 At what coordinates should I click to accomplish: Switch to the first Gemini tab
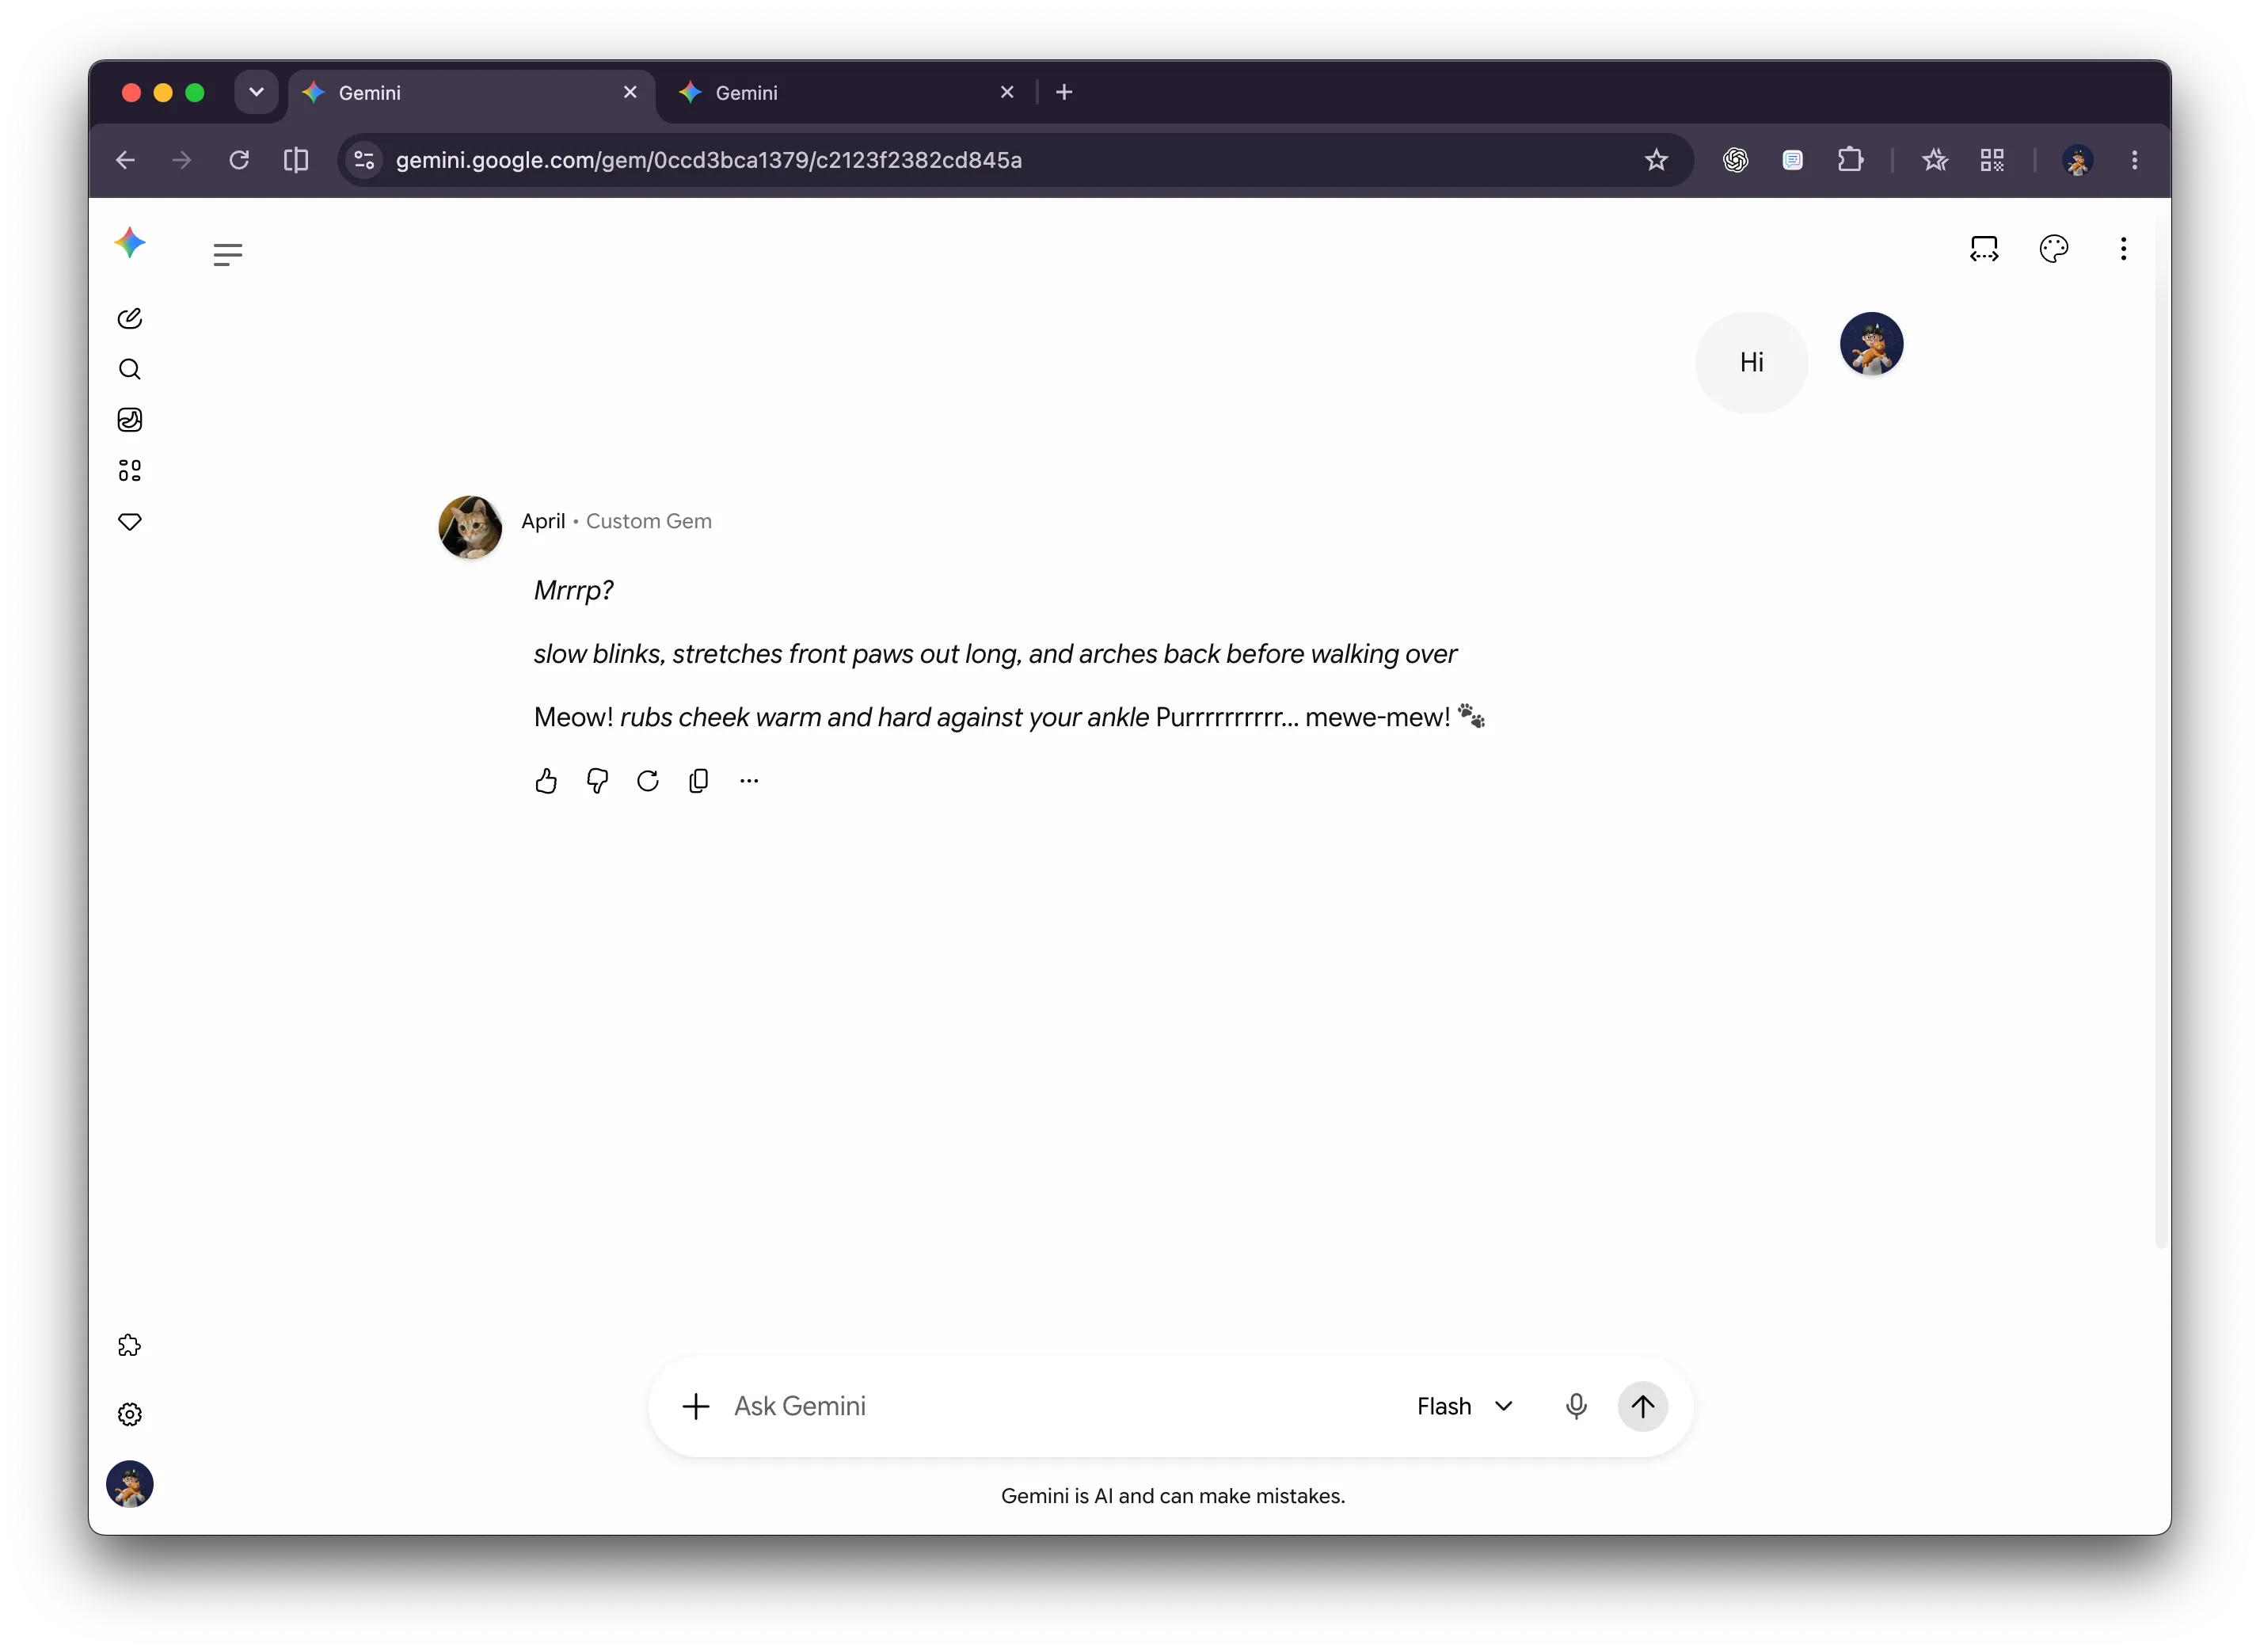click(x=470, y=93)
